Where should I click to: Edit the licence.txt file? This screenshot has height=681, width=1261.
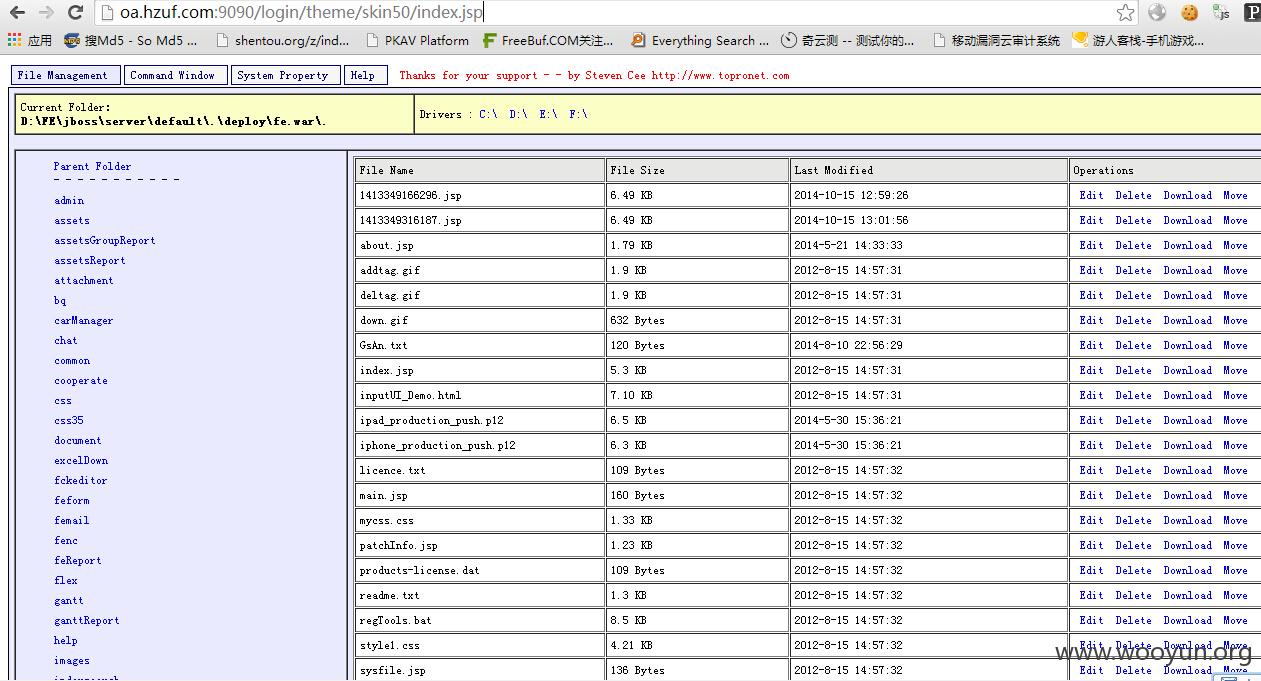[1091, 471]
